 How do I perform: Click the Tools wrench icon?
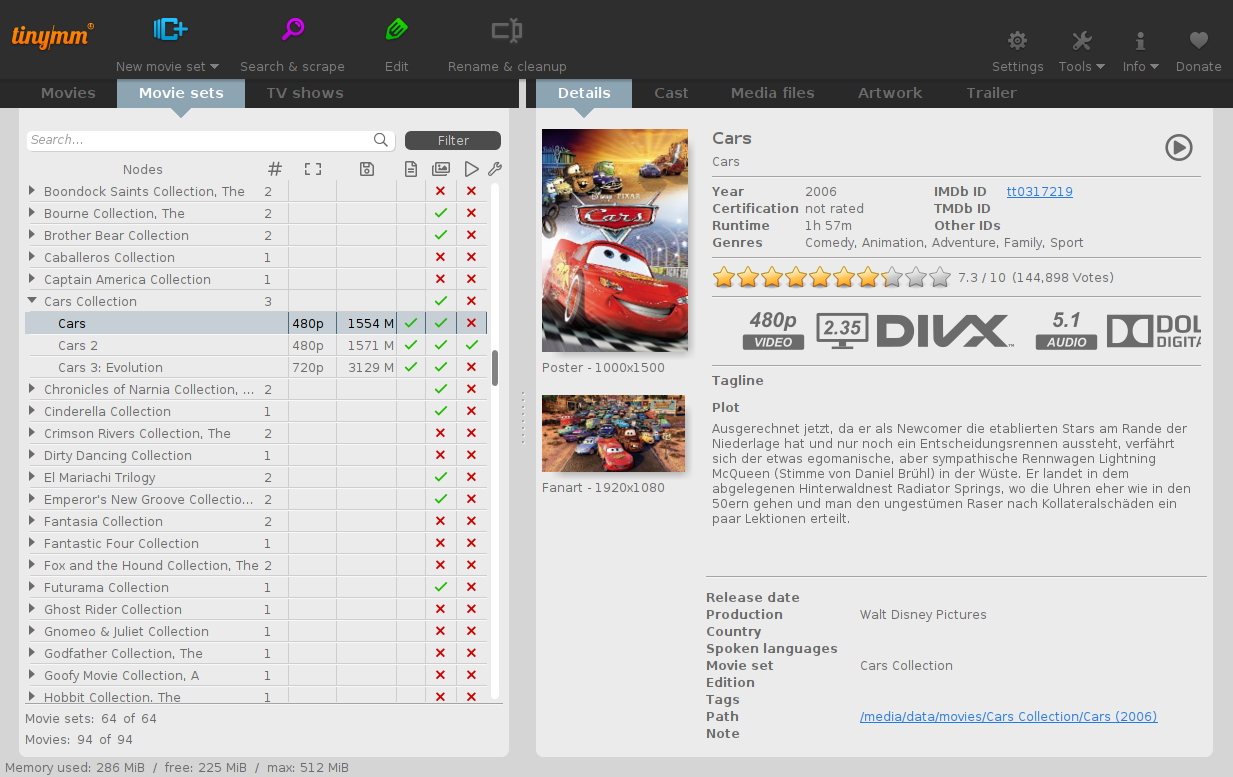(x=1081, y=41)
